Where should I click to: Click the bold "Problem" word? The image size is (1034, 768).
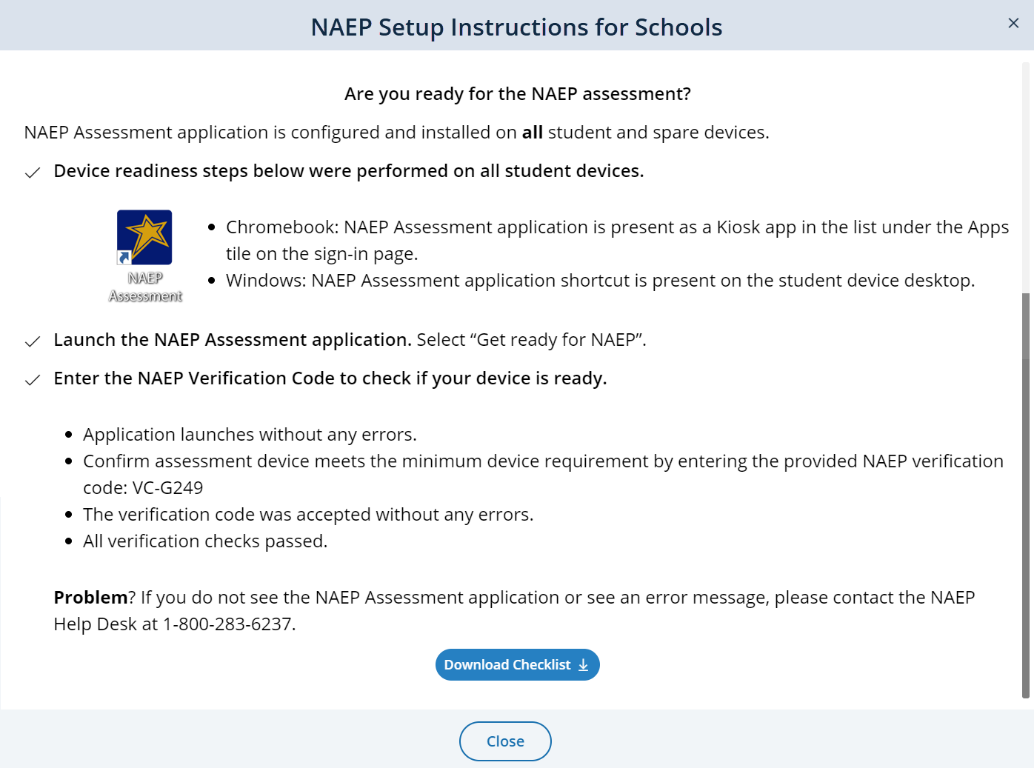click(91, 598)
